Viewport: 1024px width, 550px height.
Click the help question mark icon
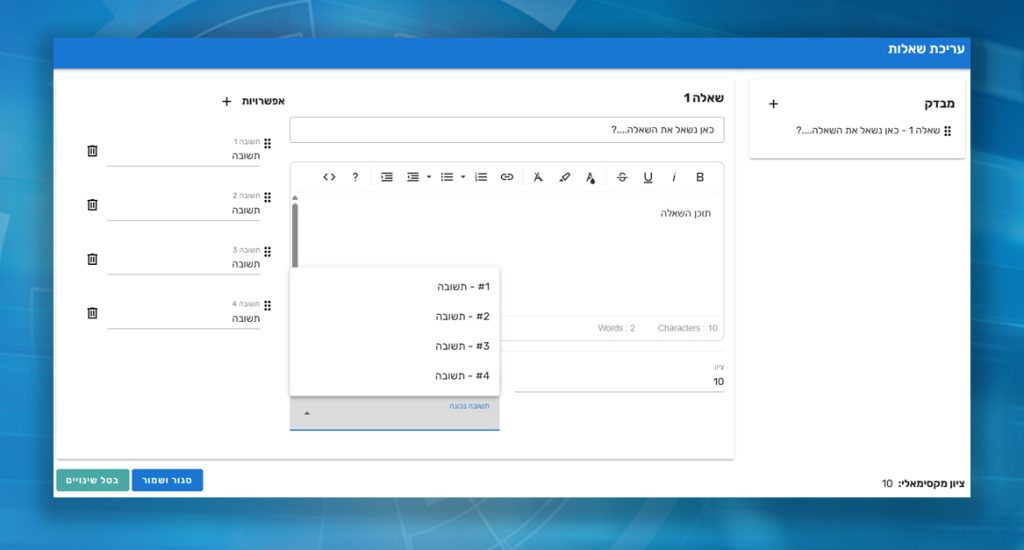(x=355, y=177)
